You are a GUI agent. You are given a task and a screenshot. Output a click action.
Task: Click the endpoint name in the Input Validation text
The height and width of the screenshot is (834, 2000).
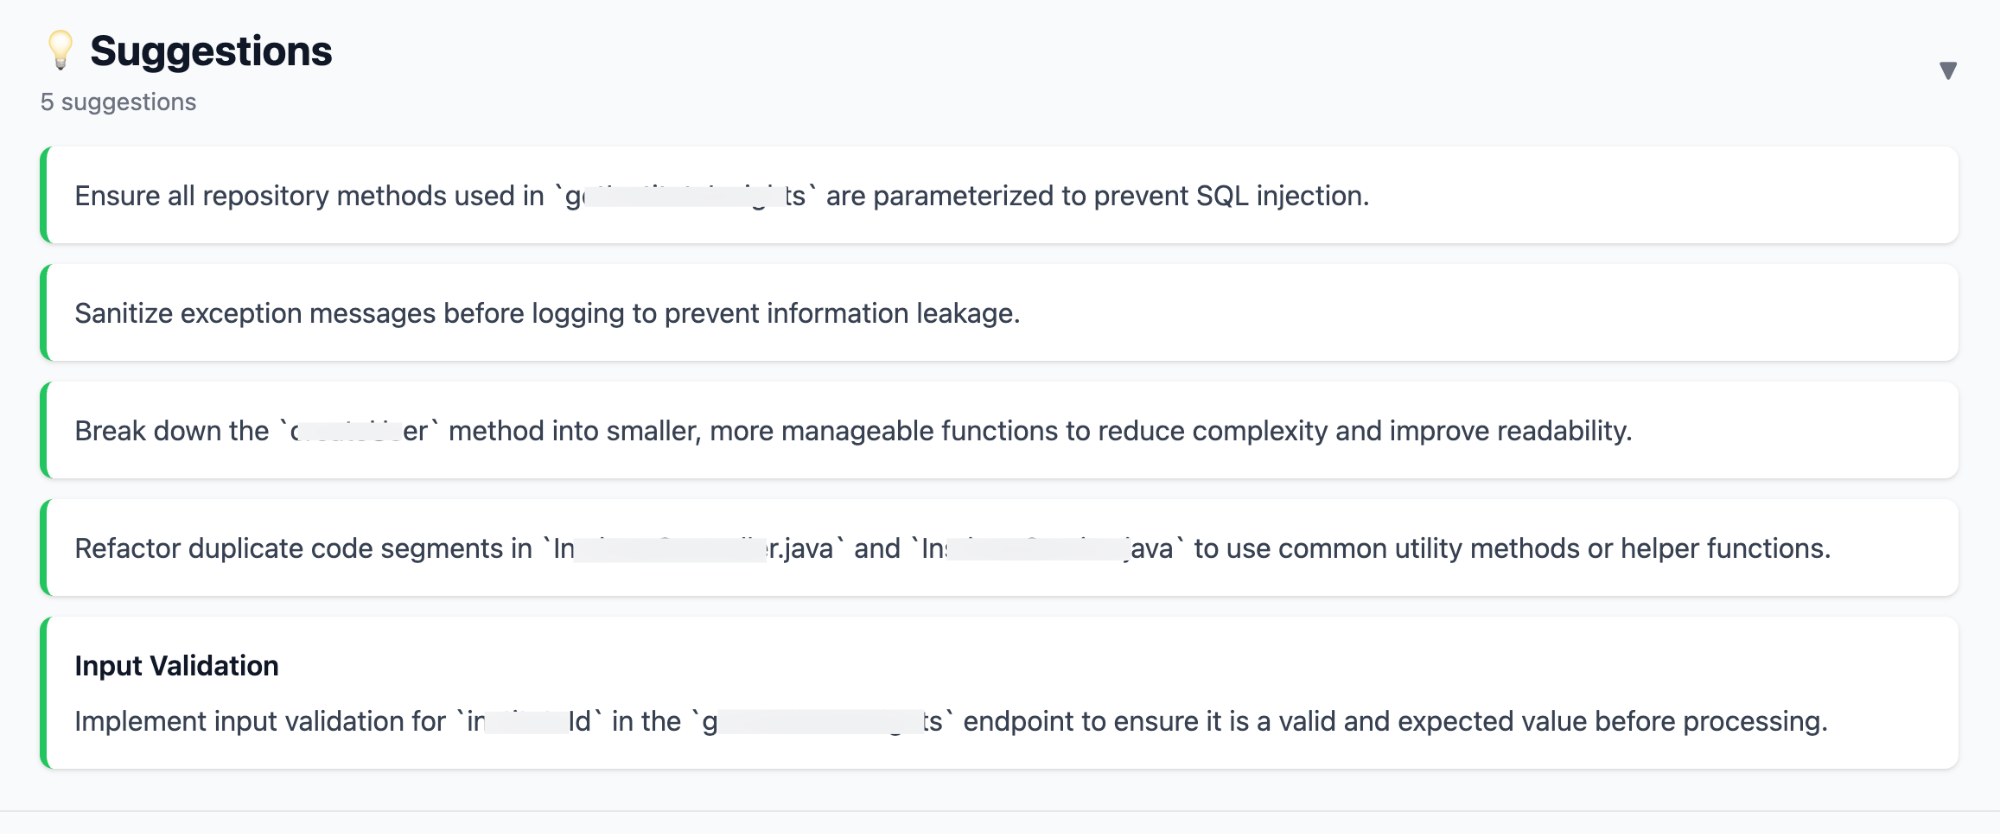point(820,720)
